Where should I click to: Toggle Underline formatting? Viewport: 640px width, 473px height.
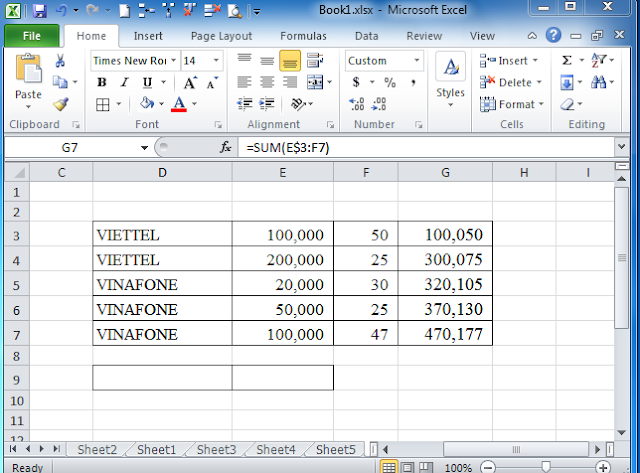pyautogui.click(x=147, y=83)
